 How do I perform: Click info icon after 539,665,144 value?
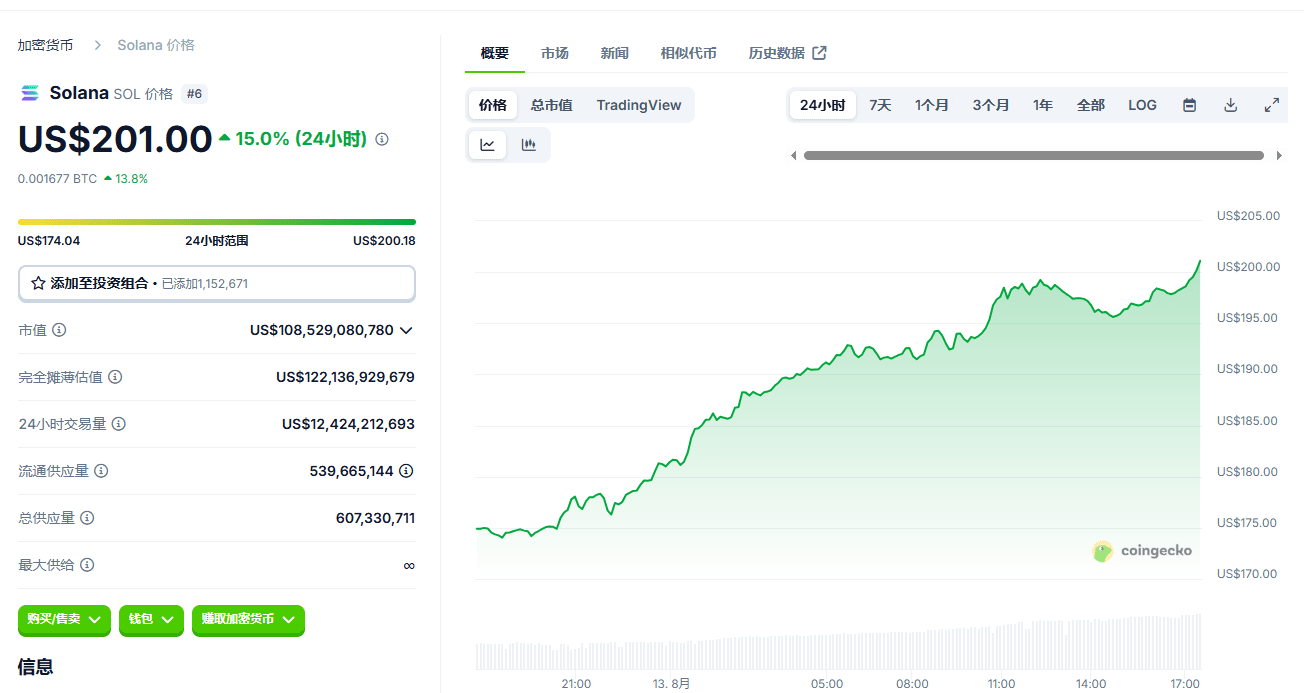click(406, 471)
